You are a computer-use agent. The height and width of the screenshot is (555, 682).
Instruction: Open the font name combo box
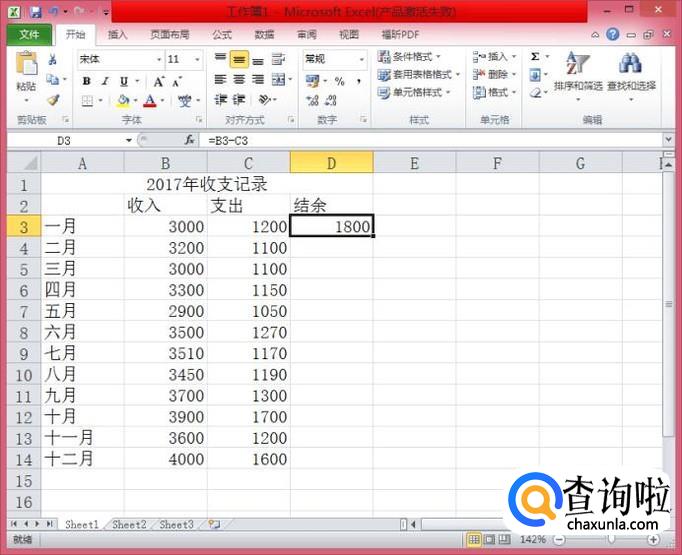tap(120, 59)
